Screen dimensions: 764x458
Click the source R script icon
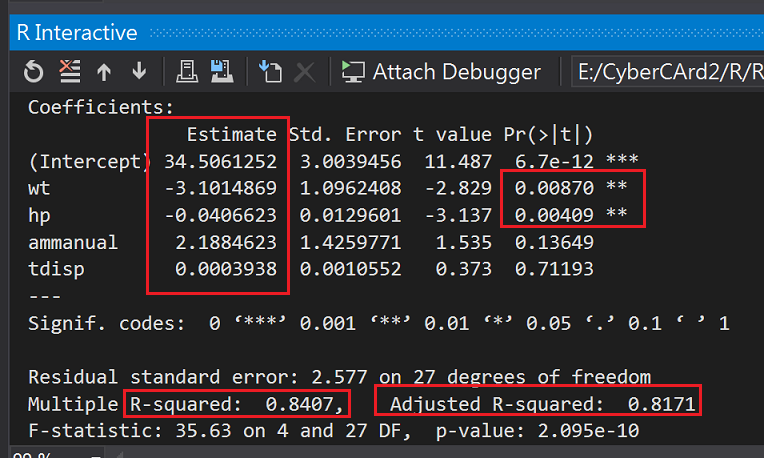[270, 71]
